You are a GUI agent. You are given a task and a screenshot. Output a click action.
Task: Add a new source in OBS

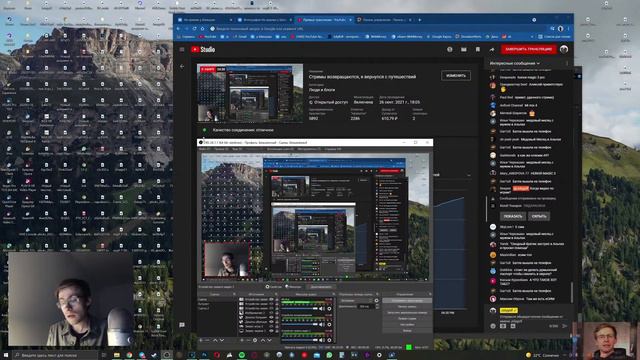pos(242,340)
